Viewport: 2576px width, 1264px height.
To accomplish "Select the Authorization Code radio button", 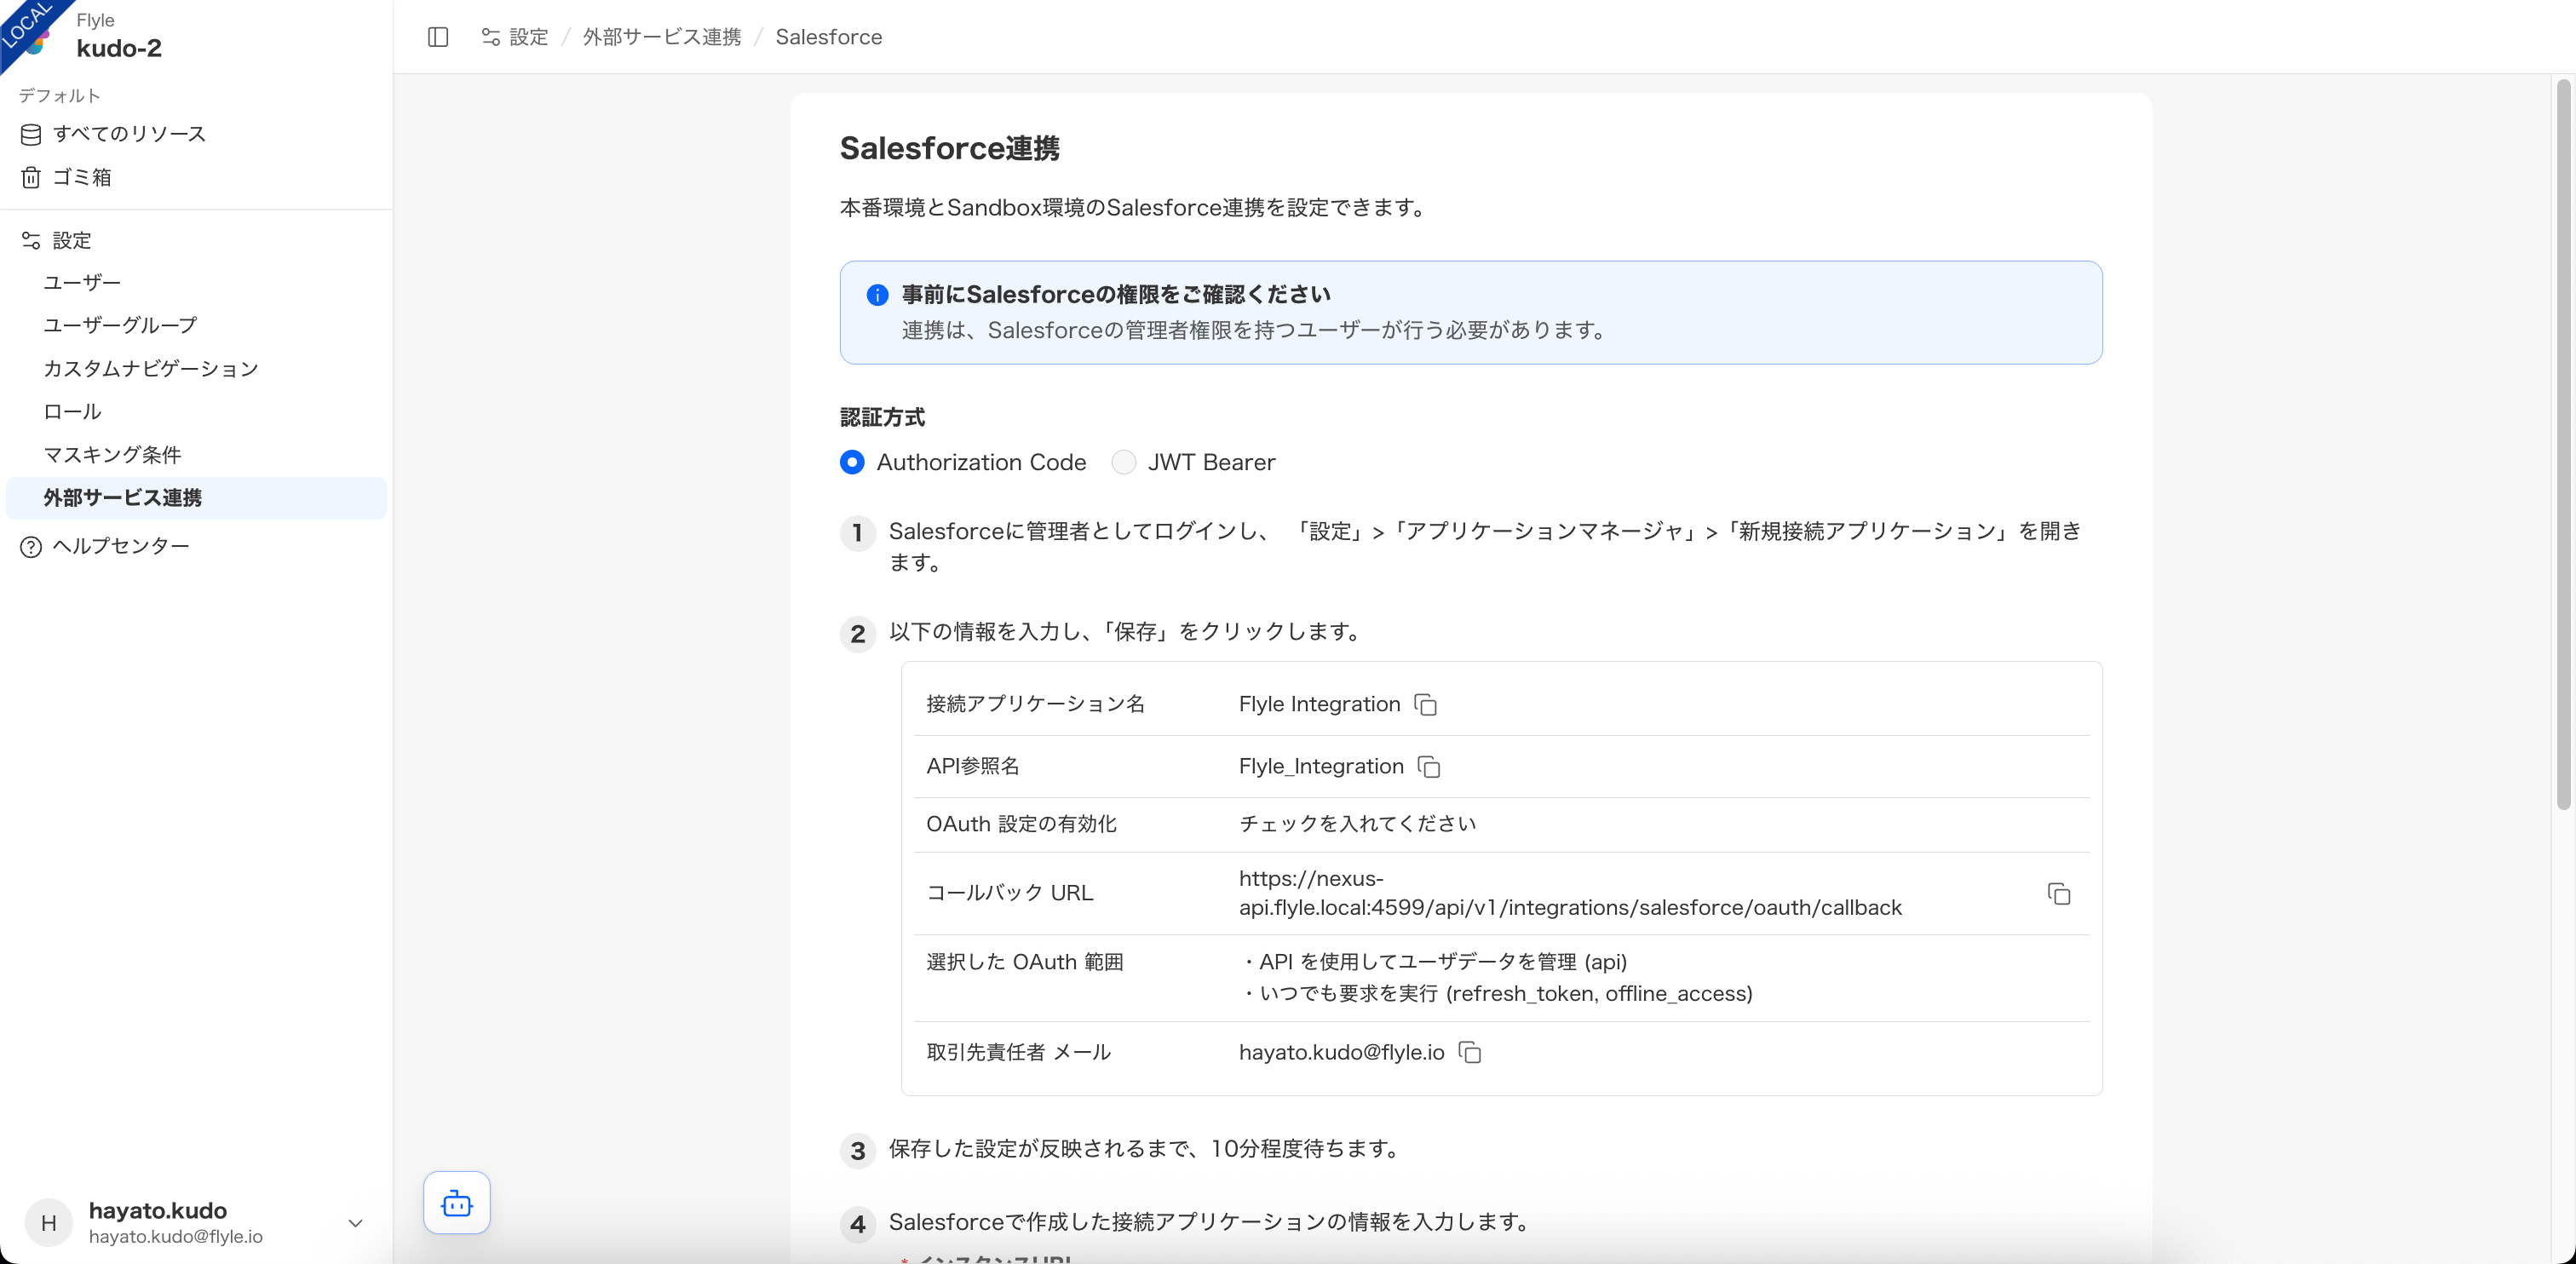I will [852, 462].
